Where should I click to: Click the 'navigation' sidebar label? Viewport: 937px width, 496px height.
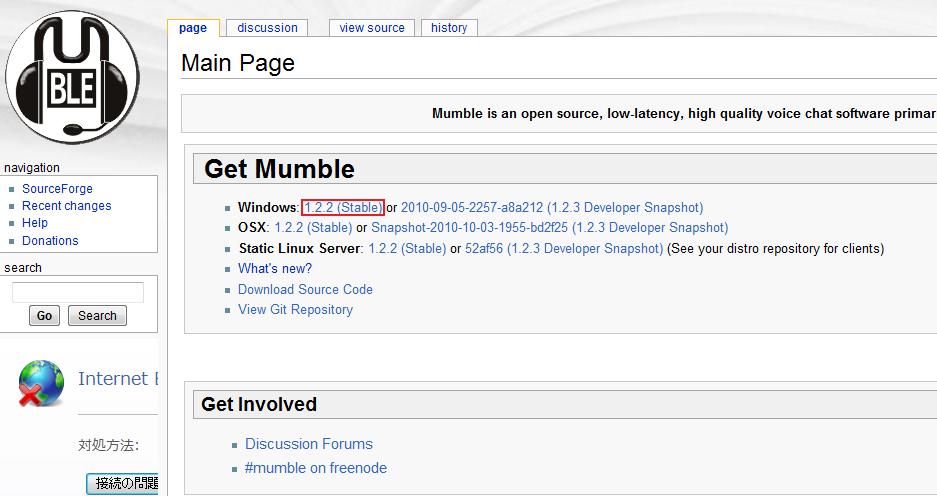point(32,168)
